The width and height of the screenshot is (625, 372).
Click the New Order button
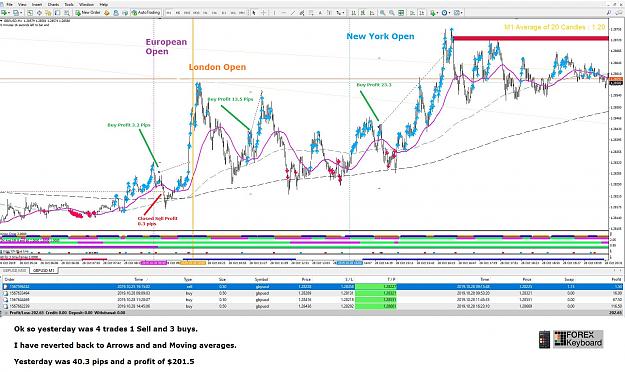[x=87, y=13]
